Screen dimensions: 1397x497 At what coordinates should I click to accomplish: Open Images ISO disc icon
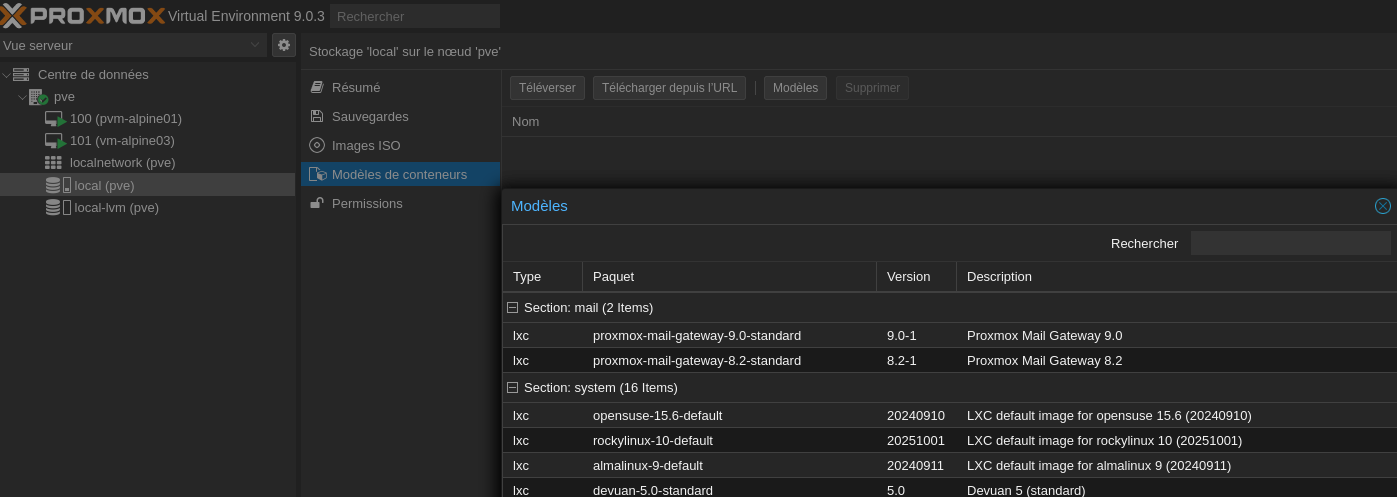point(317,146)
